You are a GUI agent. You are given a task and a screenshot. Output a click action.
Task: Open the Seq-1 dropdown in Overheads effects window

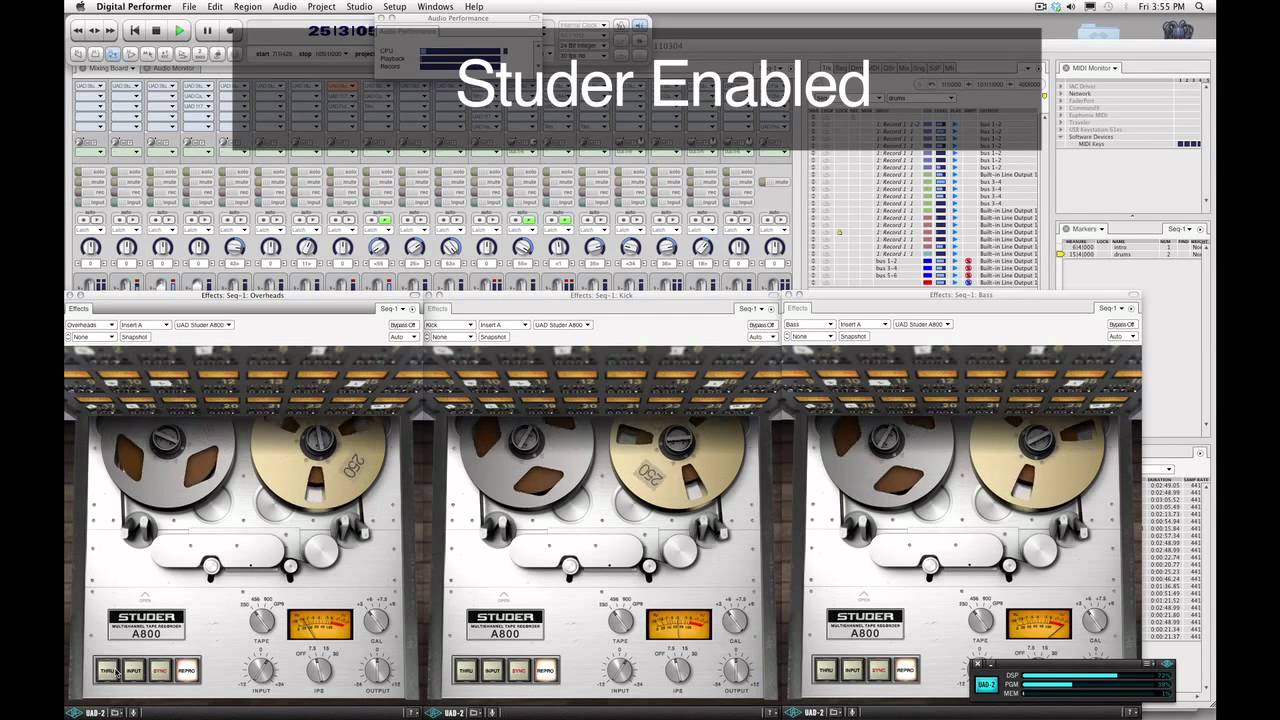pos(392,308)
